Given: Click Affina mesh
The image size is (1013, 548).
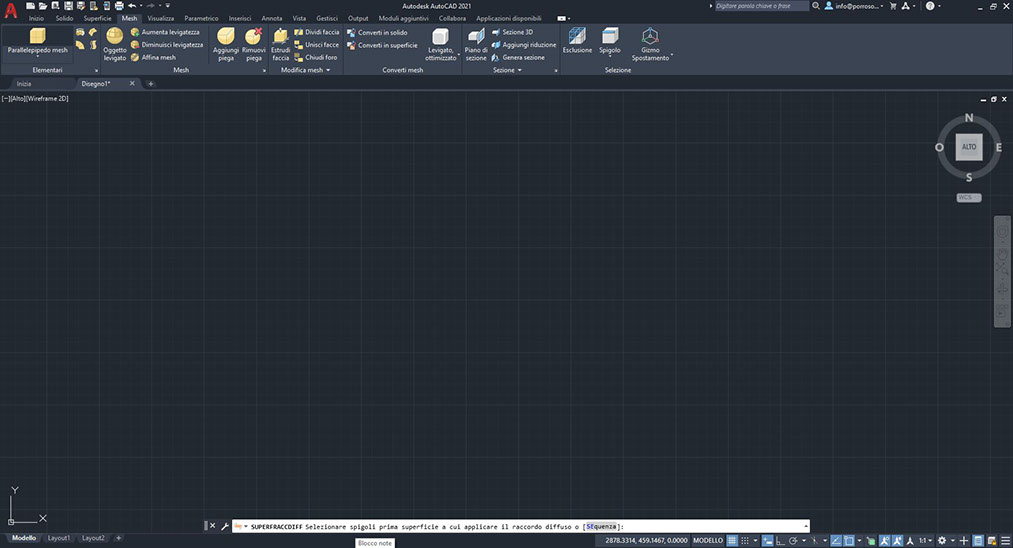Looking at the screenshot, I should [153, 58].
